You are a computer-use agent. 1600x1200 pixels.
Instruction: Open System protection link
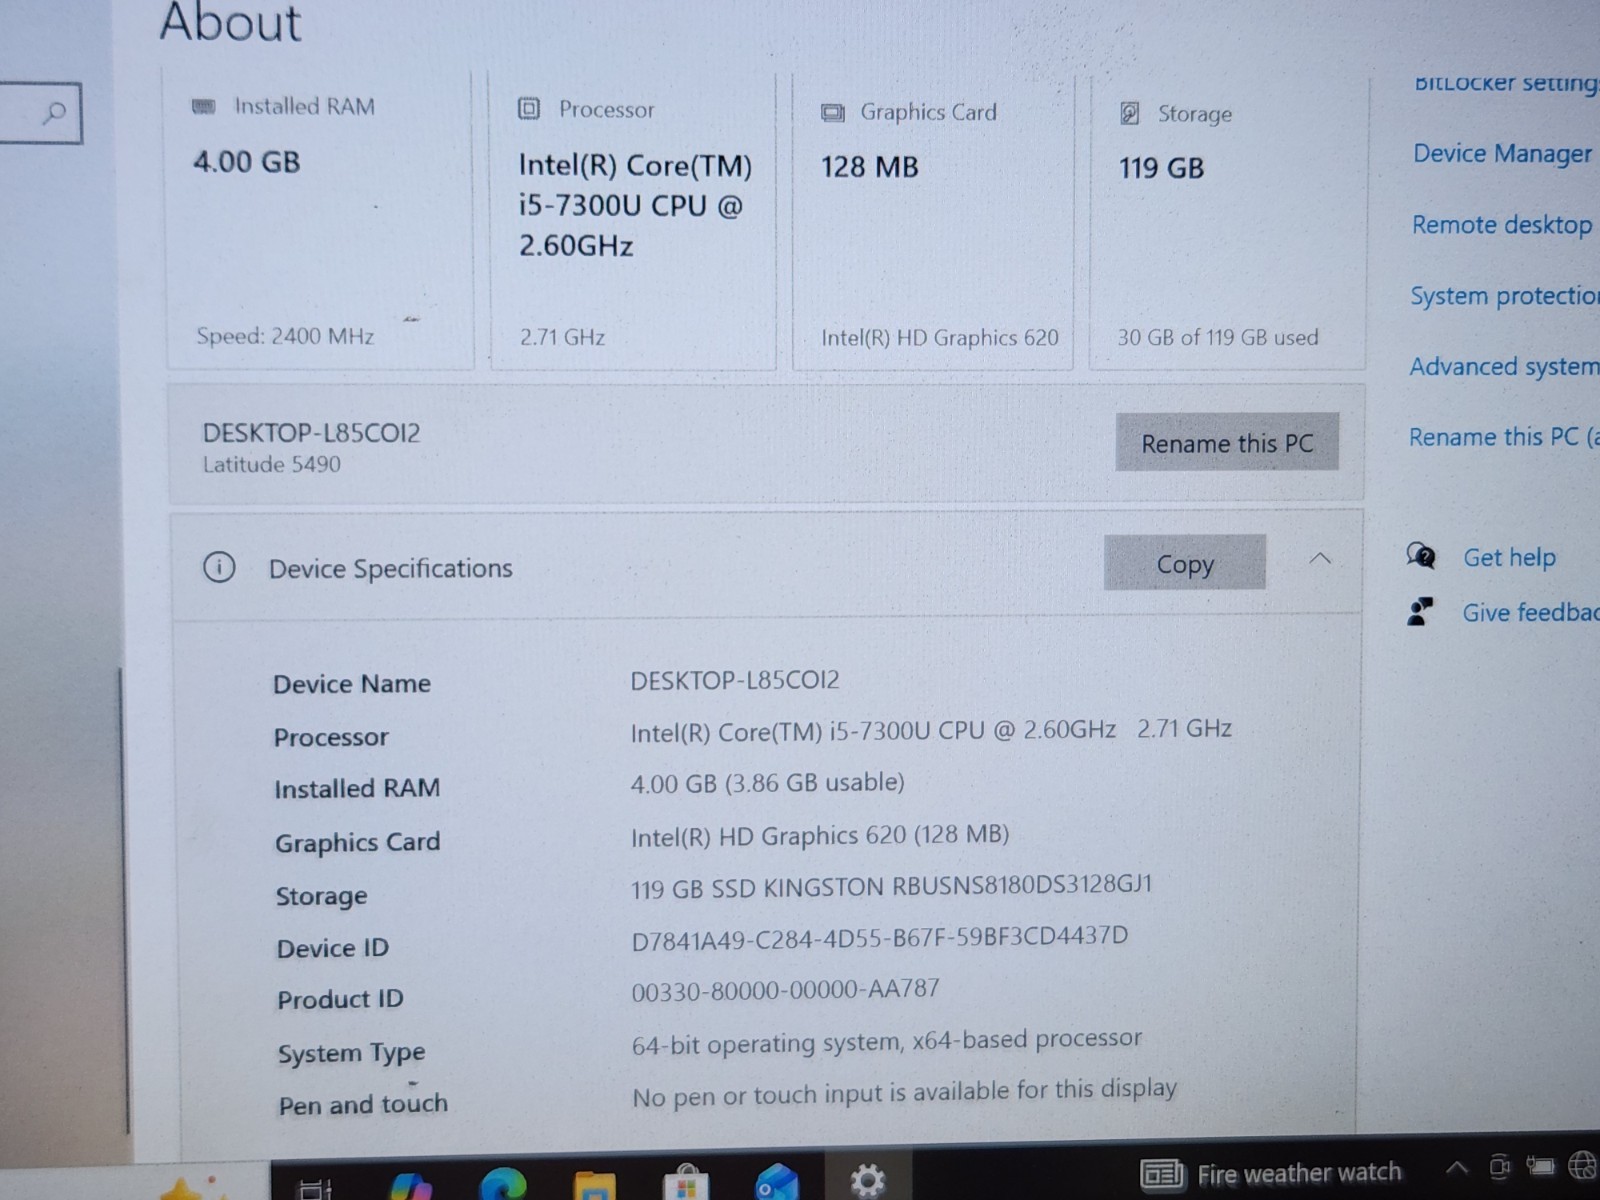1504,296
